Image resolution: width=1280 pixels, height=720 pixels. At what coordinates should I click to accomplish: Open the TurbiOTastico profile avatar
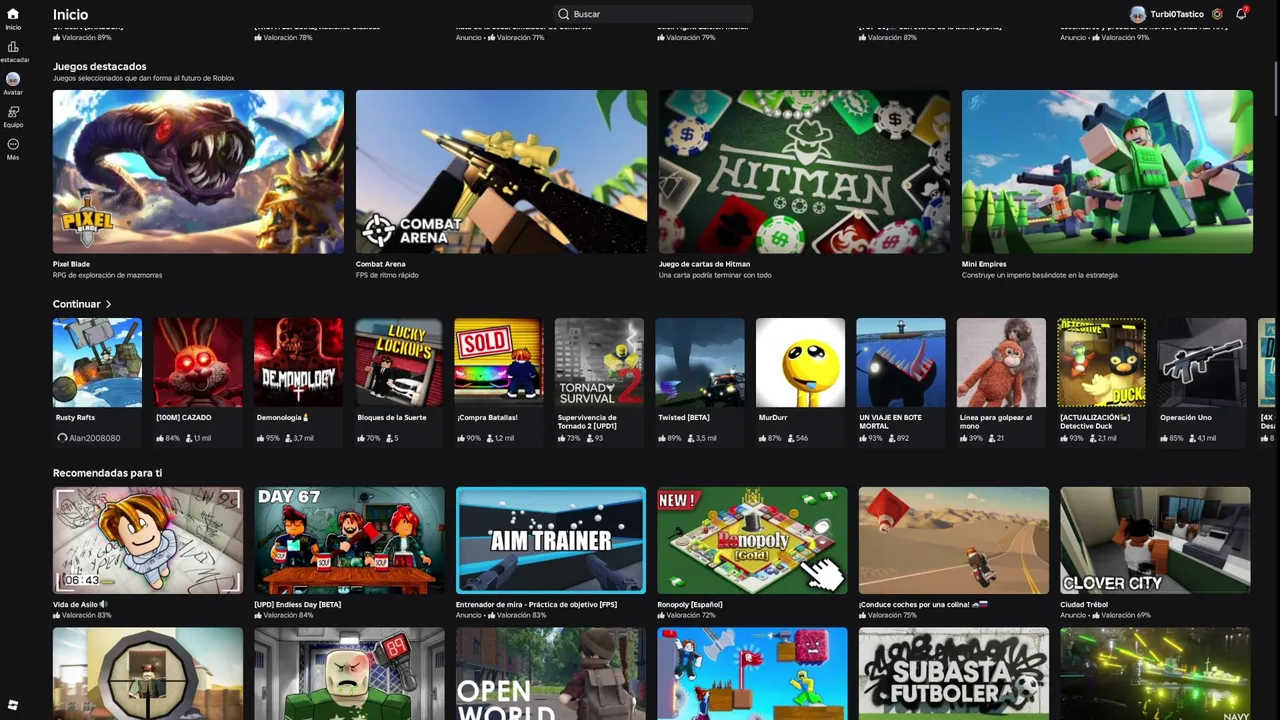click(1137, 14)
